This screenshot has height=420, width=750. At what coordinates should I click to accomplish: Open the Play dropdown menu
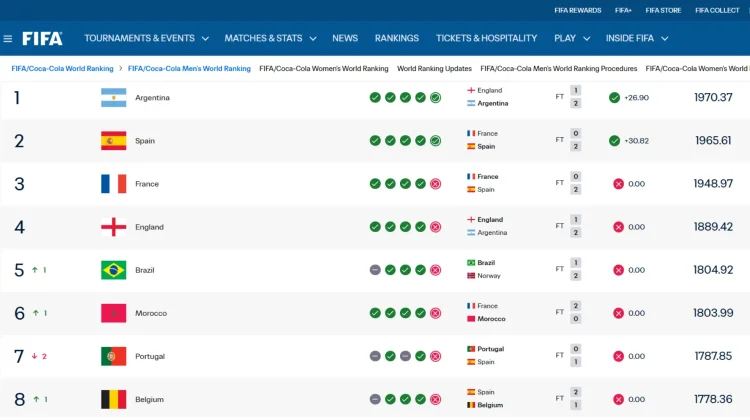(x=572, y=38)
